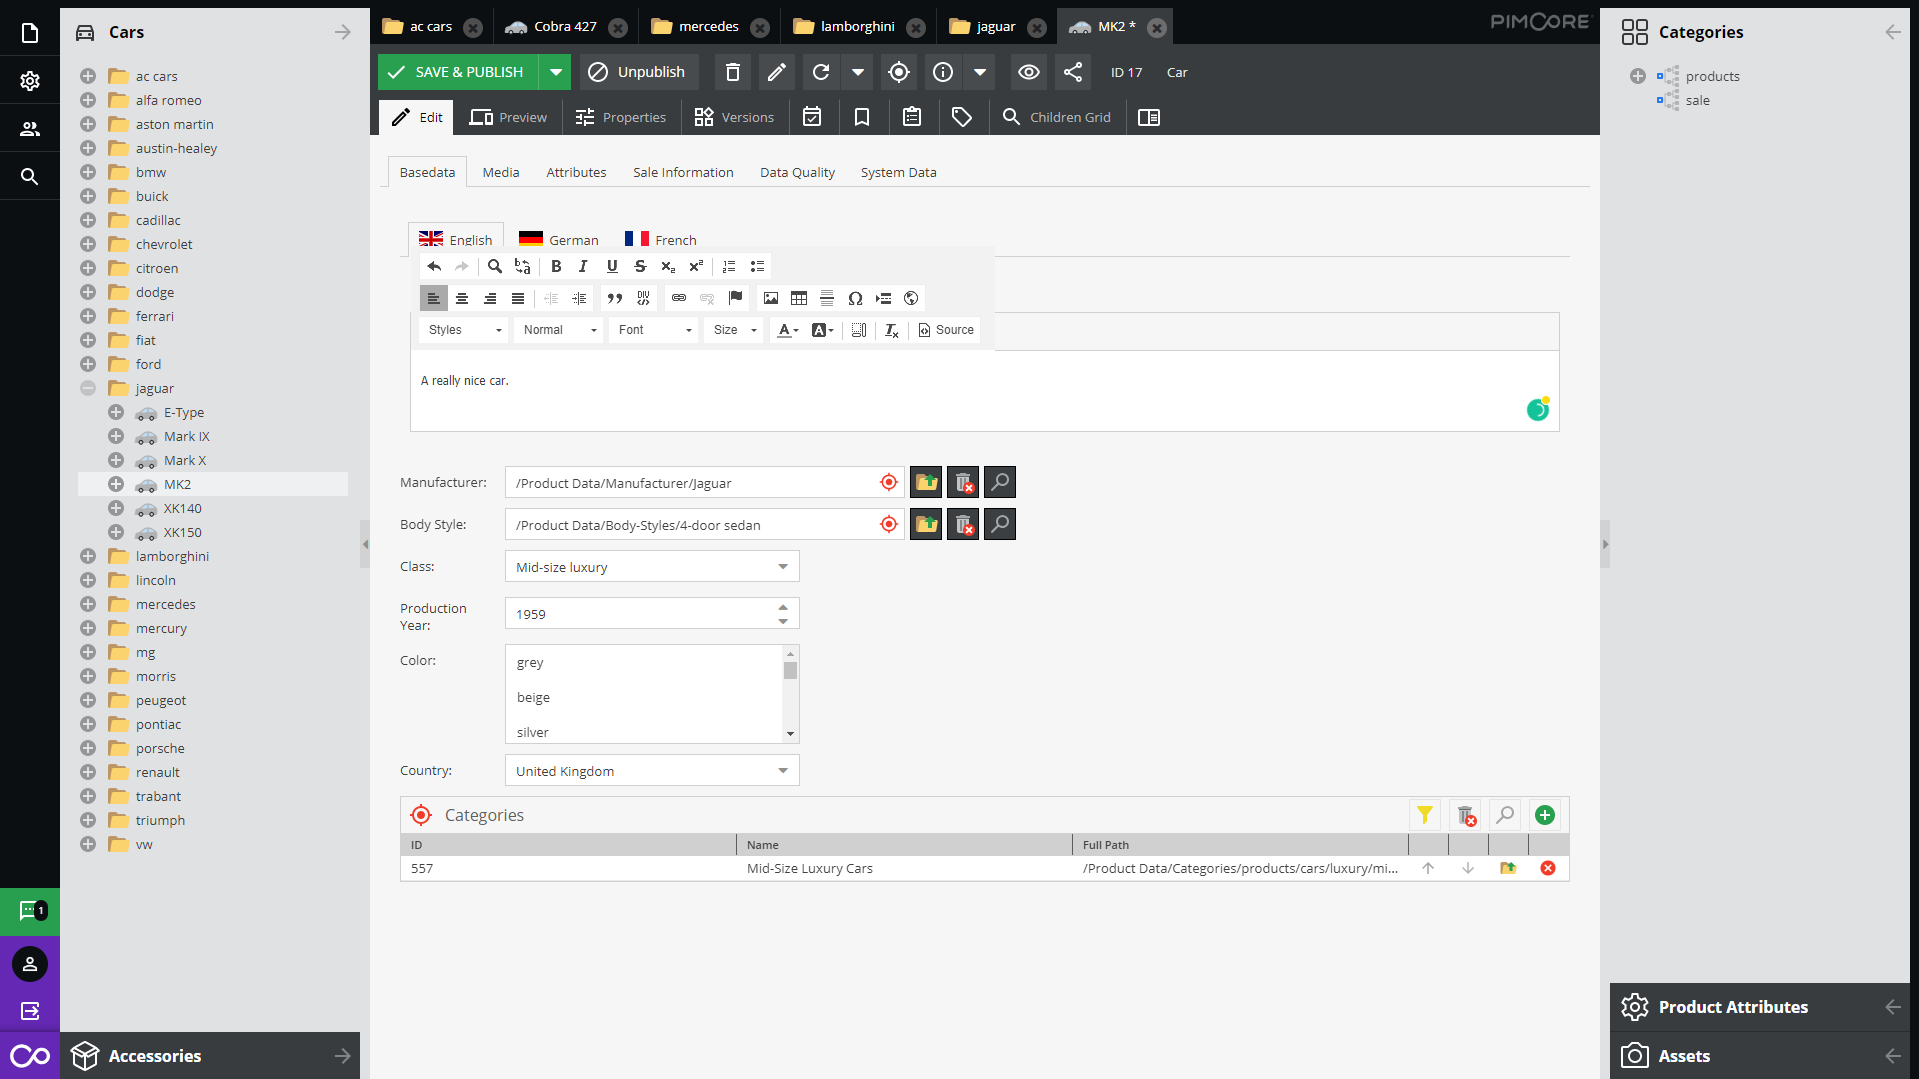Switch to the Media tab
Image resolution: width=1919 pixels, height=1079 pixels.
[501, 172]
